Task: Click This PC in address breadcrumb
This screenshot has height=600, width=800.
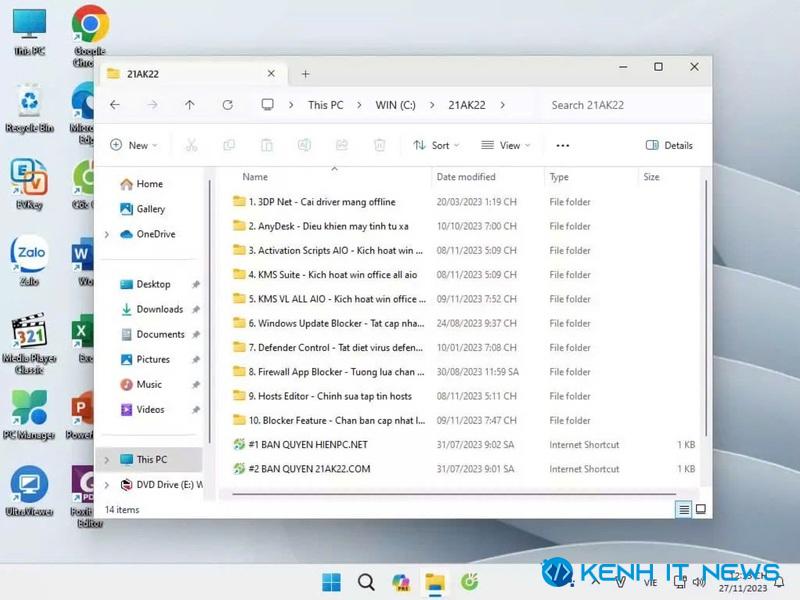Action: pyautogui.click(x=326, y=105)
